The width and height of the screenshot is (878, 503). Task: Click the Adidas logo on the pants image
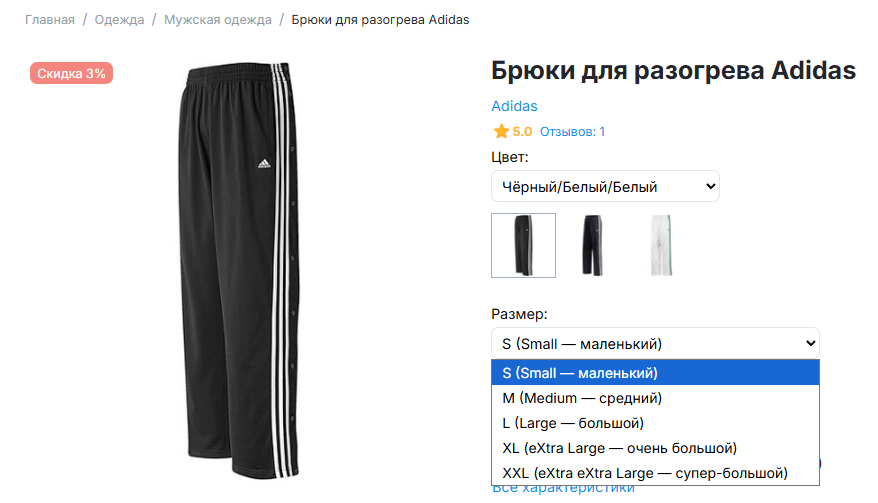pos(264,163)
